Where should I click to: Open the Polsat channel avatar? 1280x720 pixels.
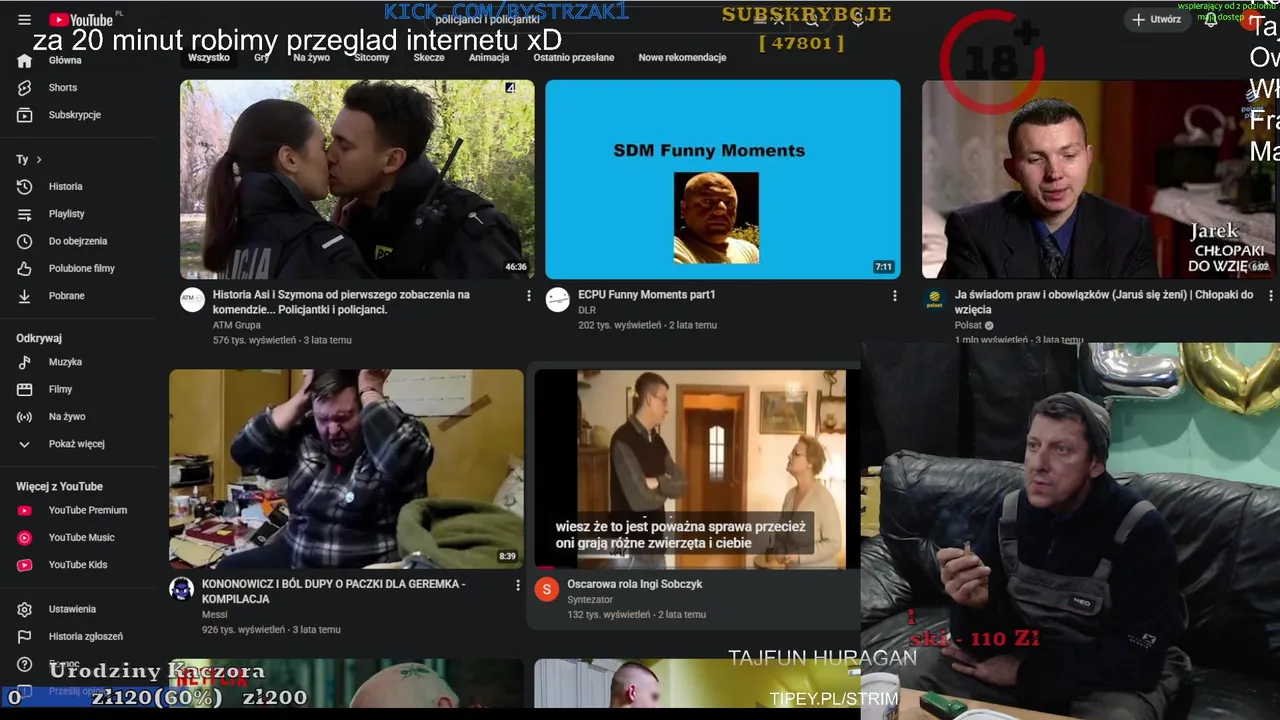[935, 300]
